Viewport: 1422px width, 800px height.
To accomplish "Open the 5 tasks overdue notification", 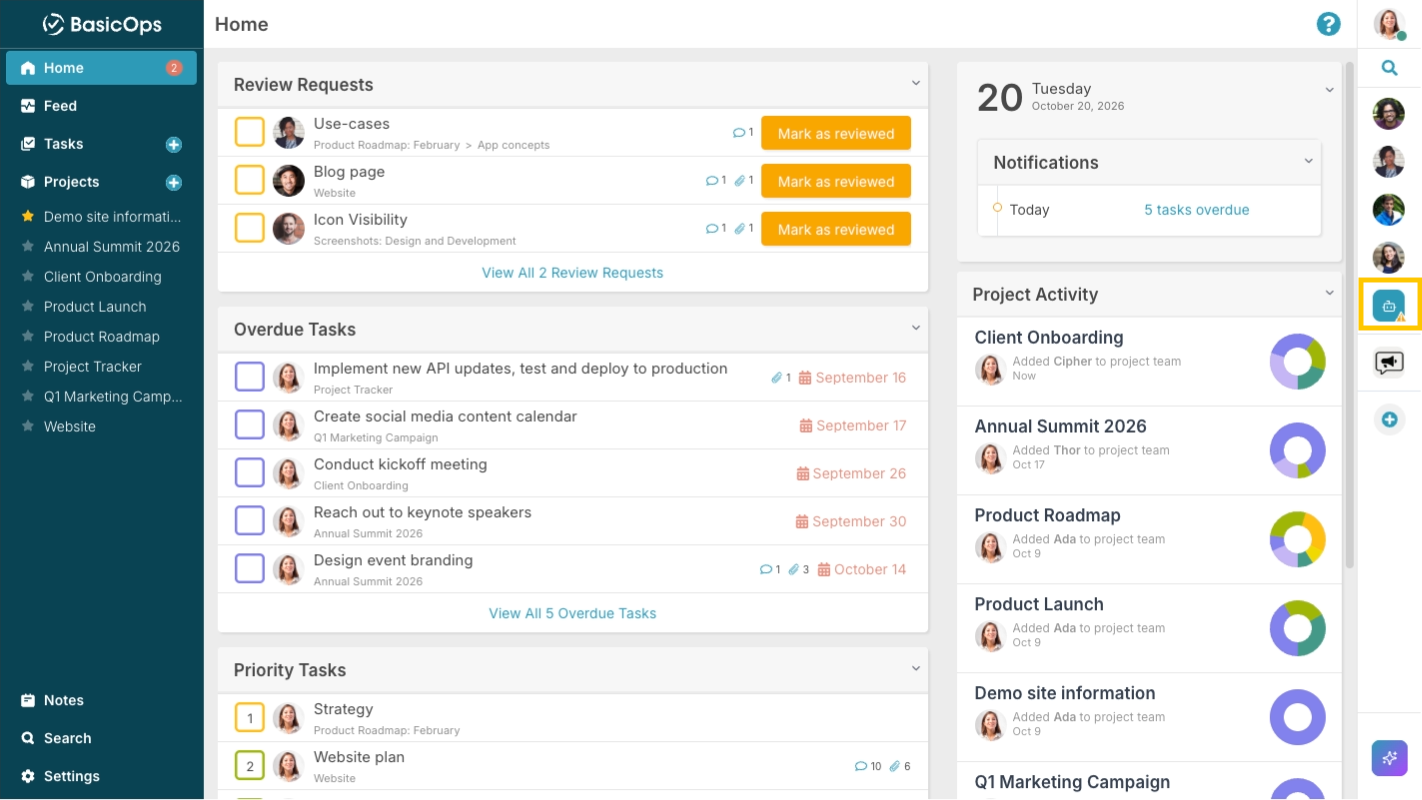I will [x=1196, y=210].
